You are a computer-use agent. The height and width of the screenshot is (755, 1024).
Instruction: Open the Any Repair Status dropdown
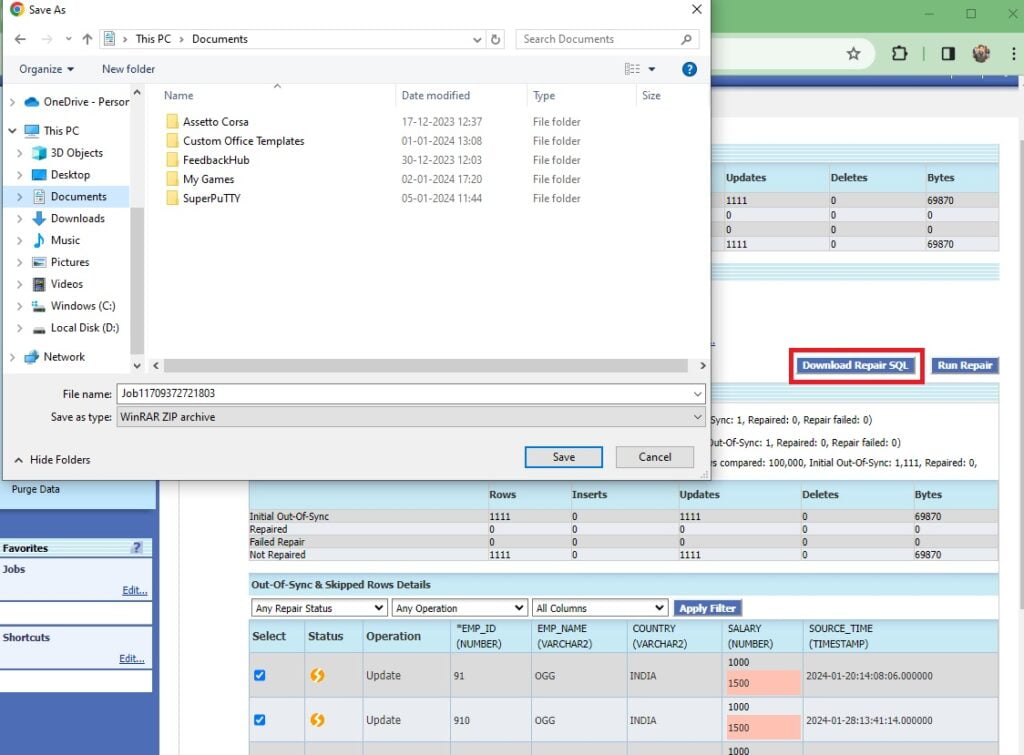click(x=318, y=607)
